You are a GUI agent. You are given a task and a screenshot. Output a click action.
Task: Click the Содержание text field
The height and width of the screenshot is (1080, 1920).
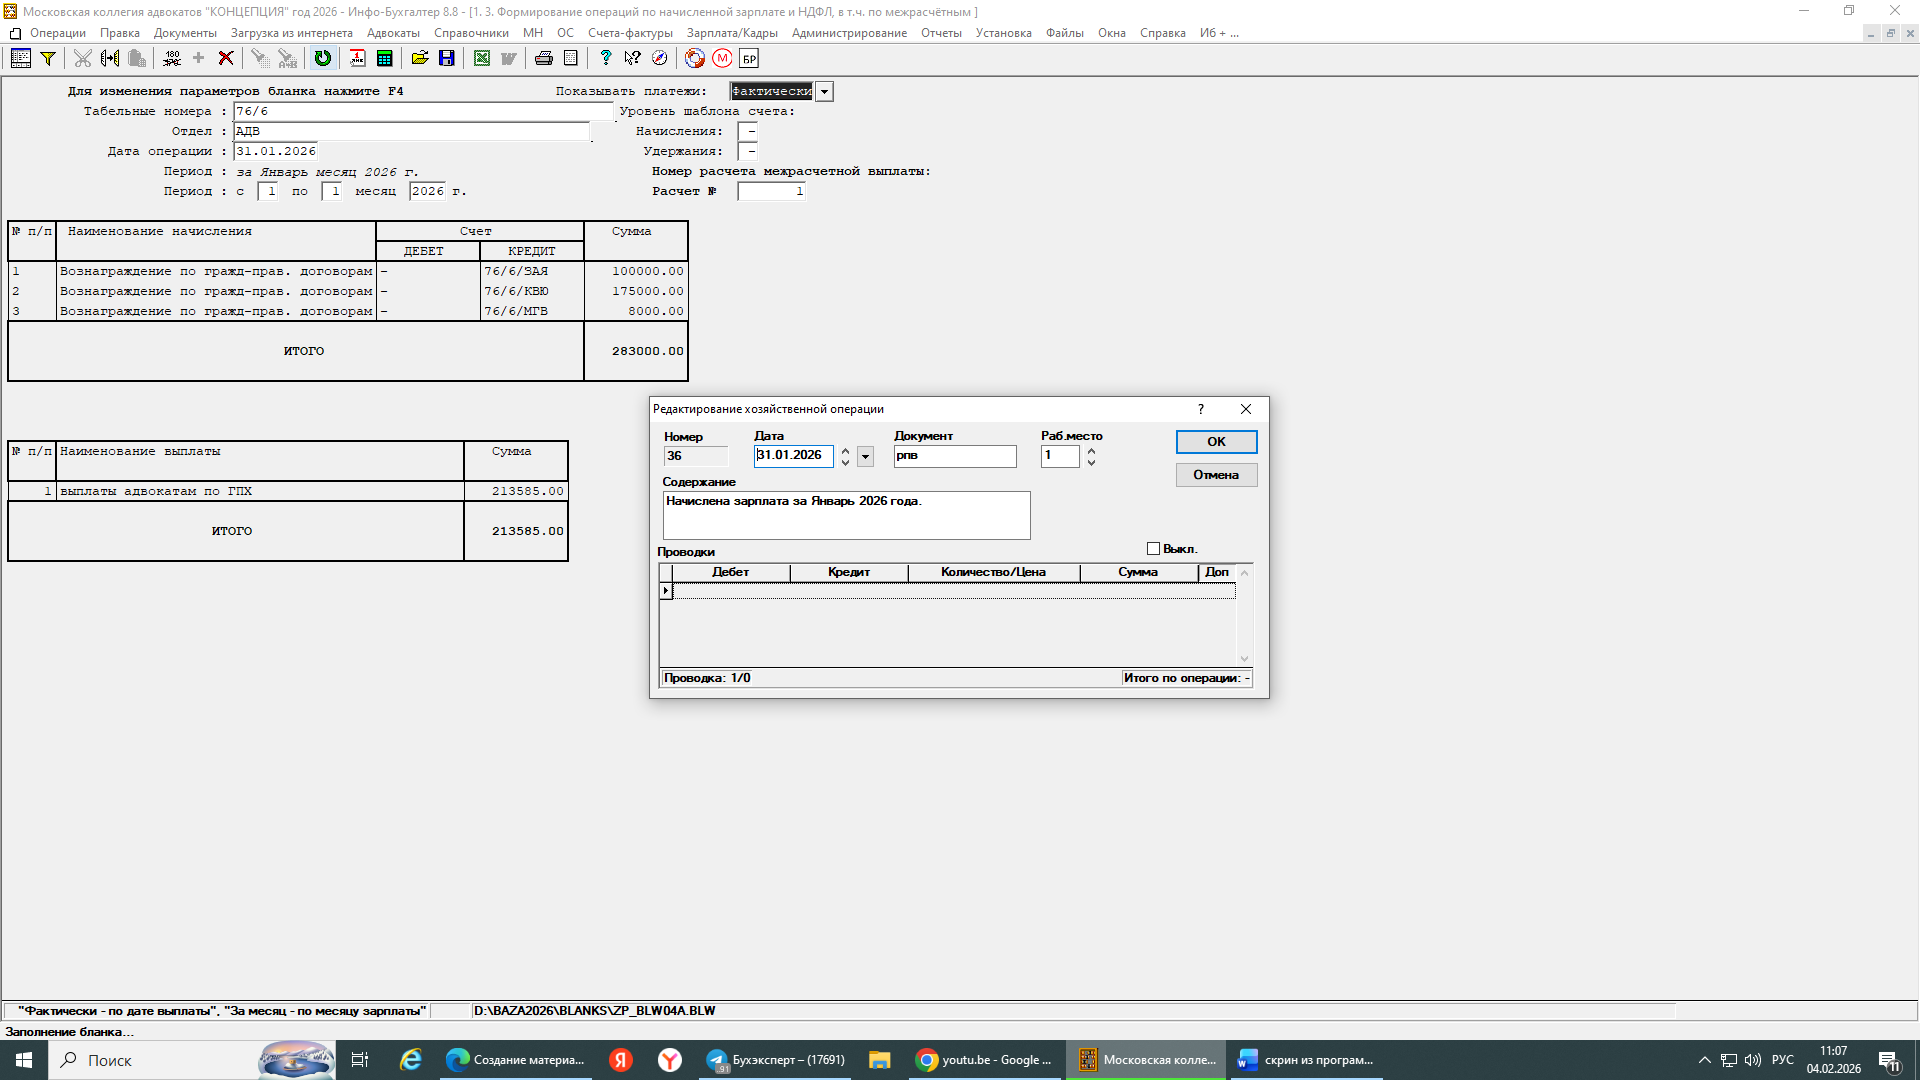[846, 515]
